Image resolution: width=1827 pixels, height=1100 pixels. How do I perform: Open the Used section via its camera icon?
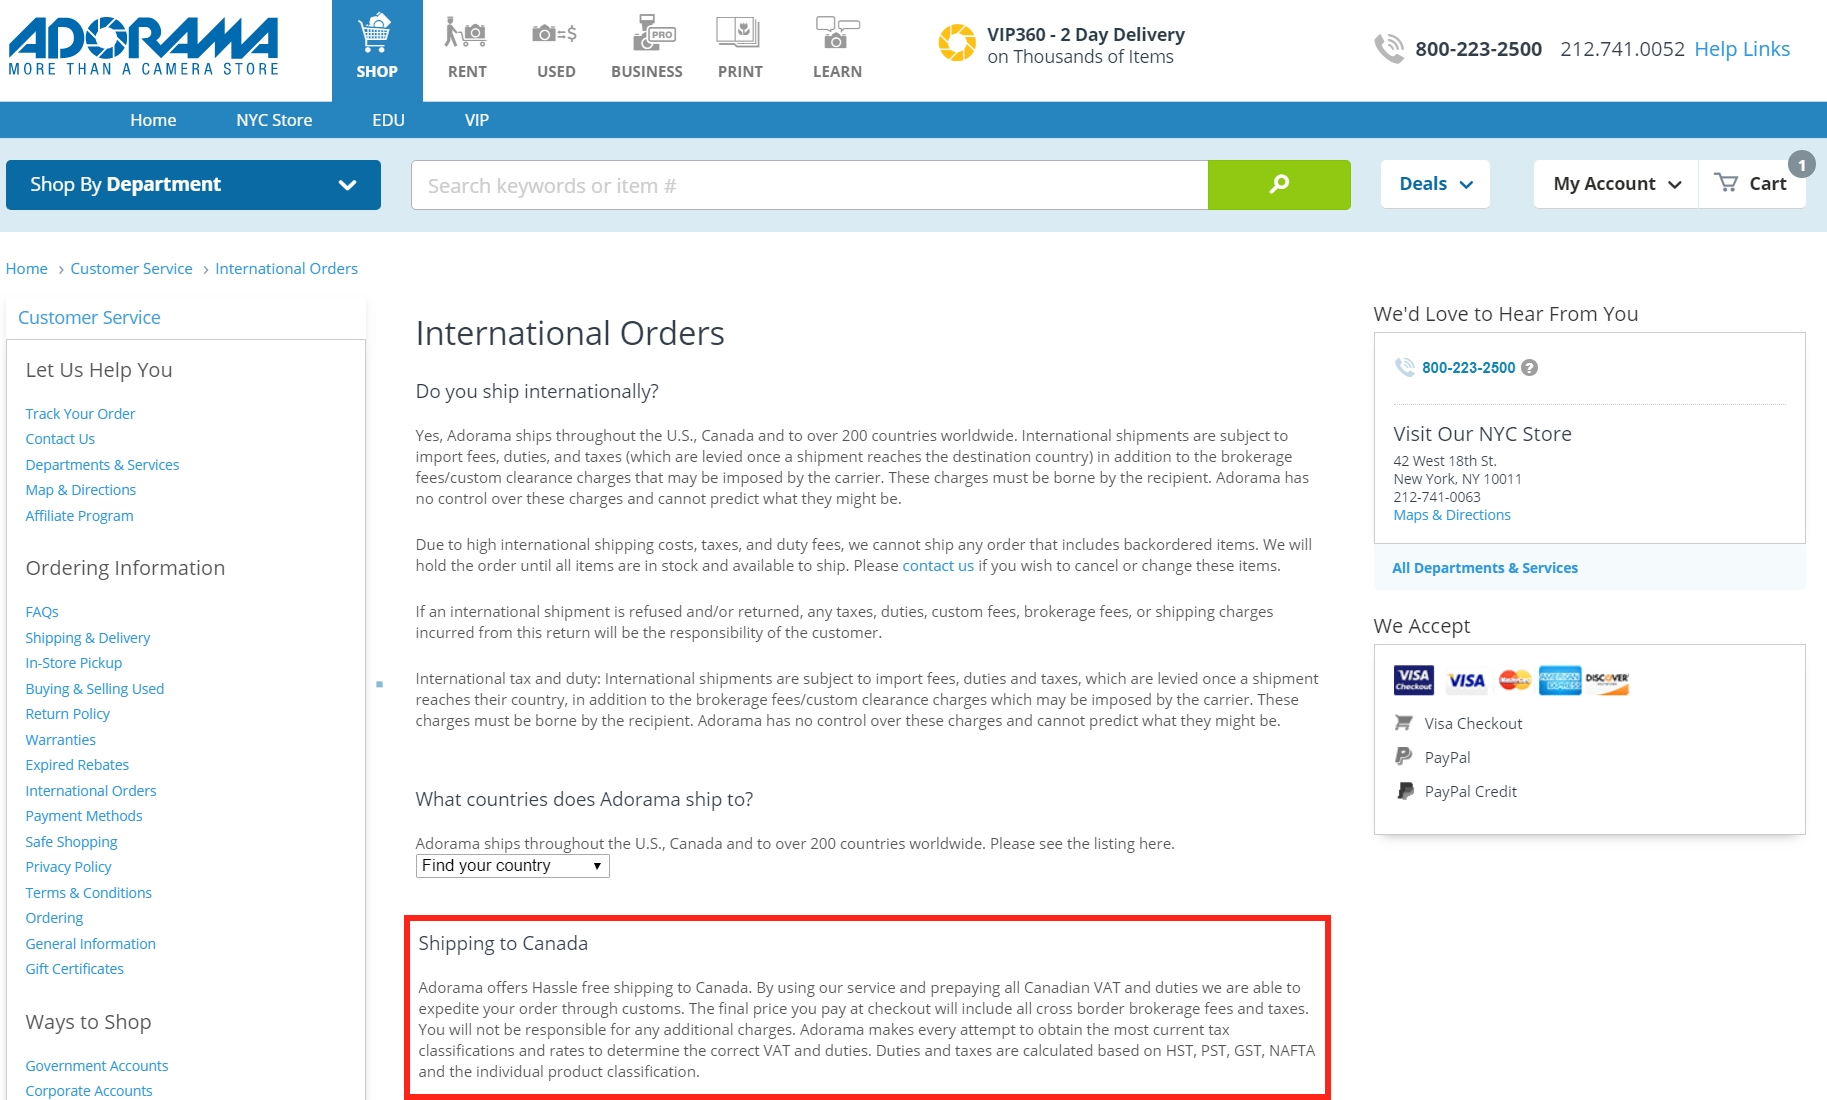coord(554,33)
